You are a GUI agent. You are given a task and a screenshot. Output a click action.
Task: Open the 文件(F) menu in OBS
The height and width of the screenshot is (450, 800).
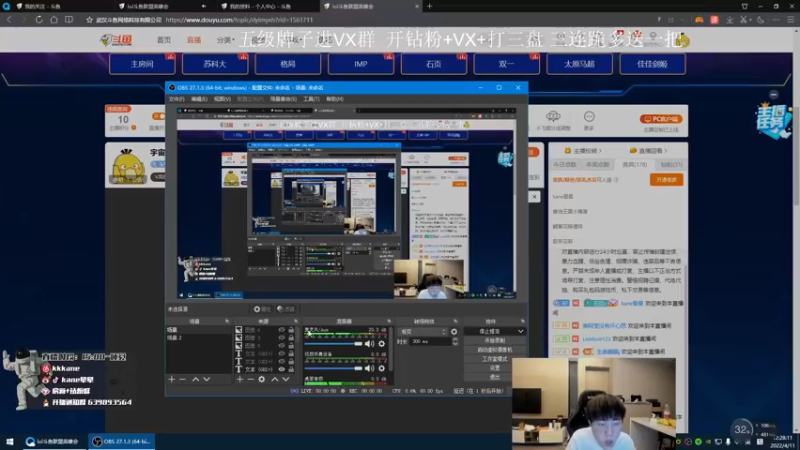tap(177, 99)
